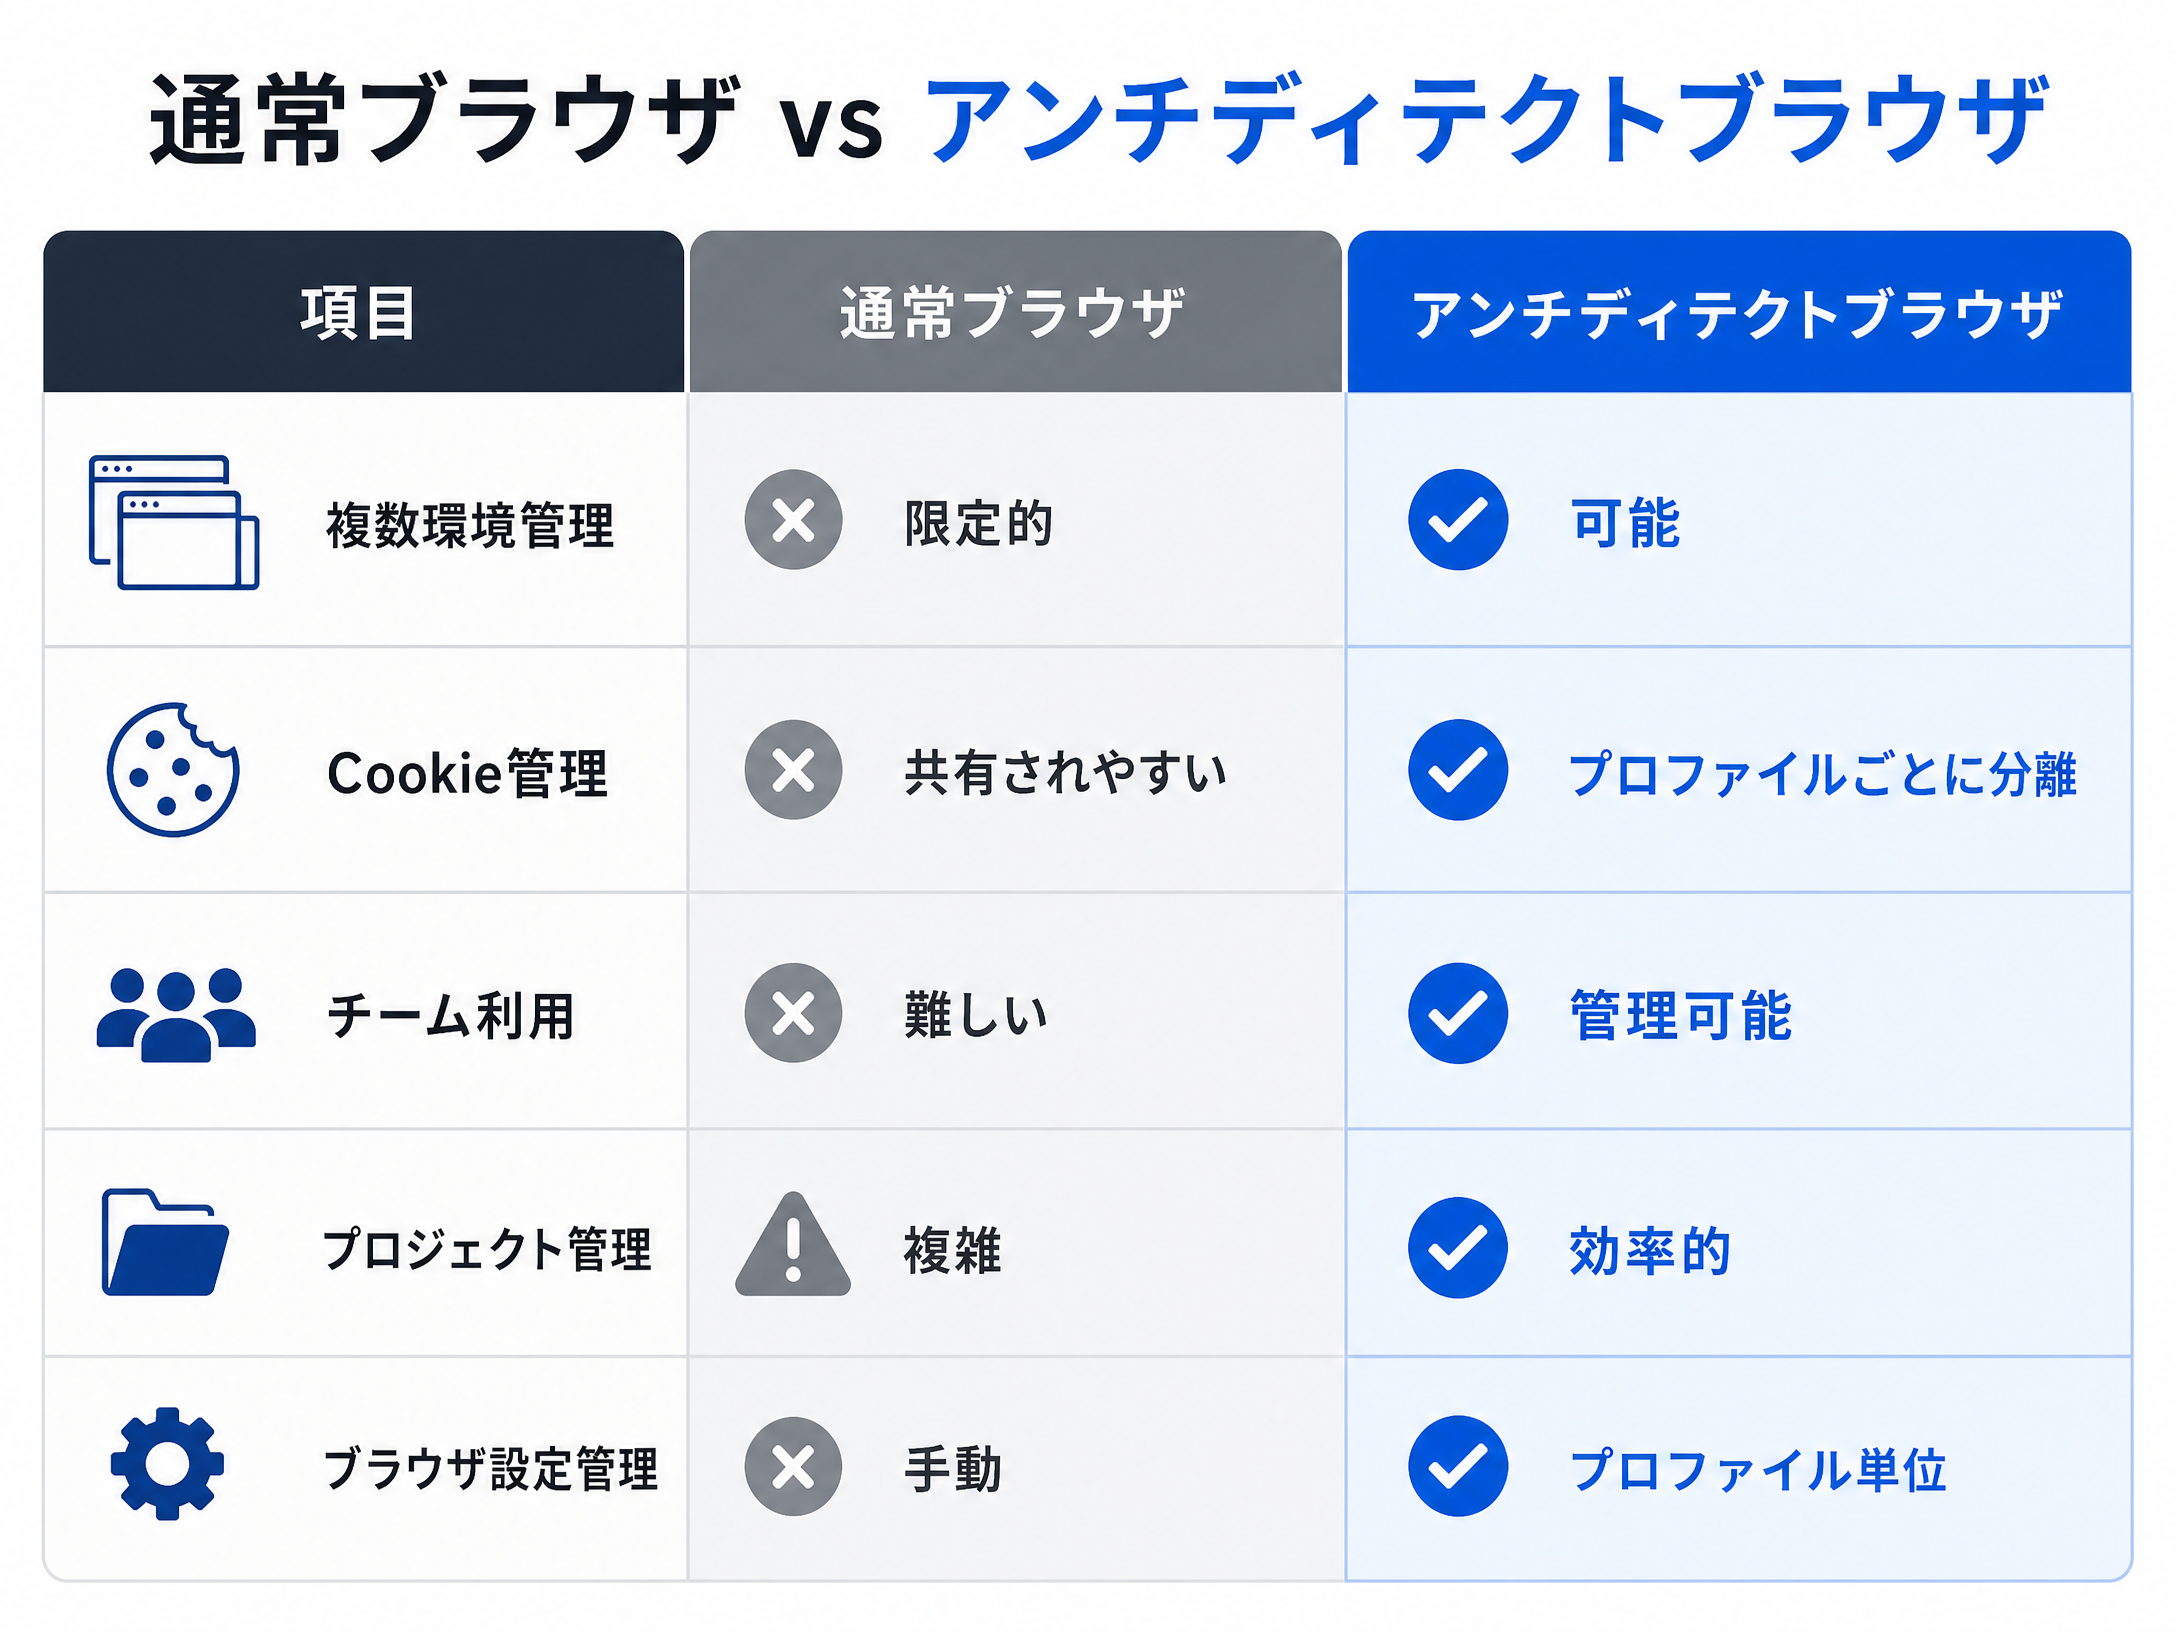The image size is (2176, 1632).
Task: Click the 複数環境管理 row label
Action: point(470,525)
